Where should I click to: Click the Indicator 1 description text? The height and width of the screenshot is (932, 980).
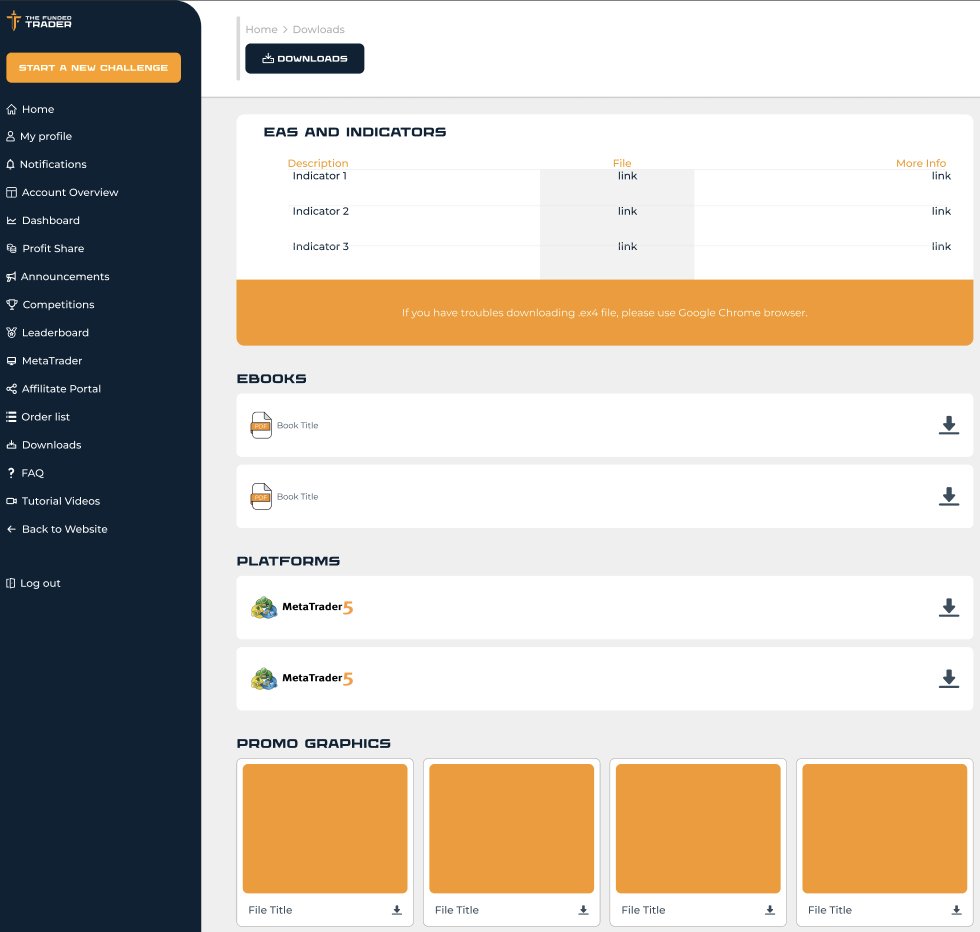pyautogui.click(x=319, y=176)
